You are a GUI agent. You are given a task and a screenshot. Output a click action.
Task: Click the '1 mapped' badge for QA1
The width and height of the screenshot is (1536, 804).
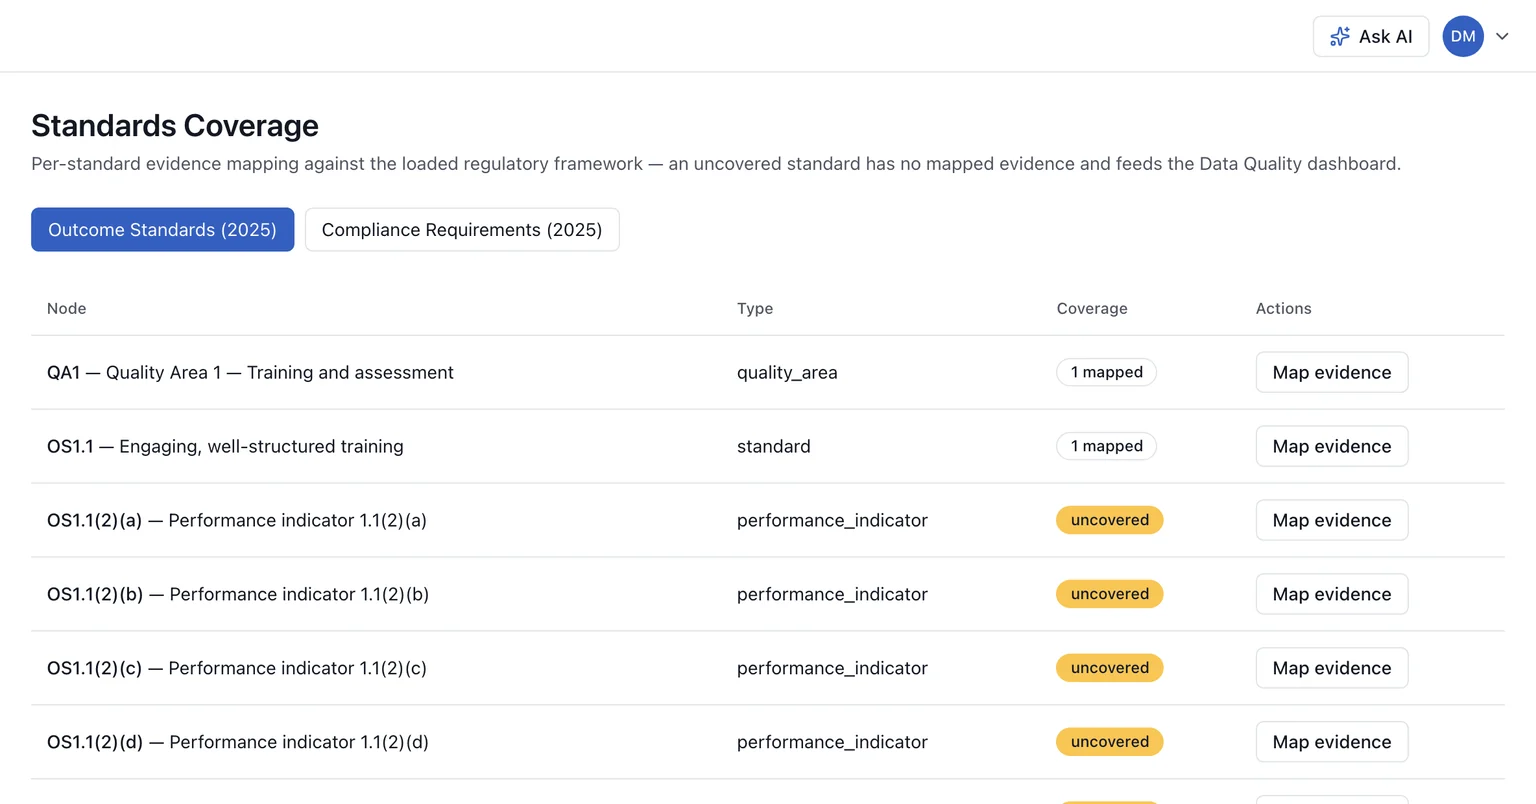point(1106,372)
